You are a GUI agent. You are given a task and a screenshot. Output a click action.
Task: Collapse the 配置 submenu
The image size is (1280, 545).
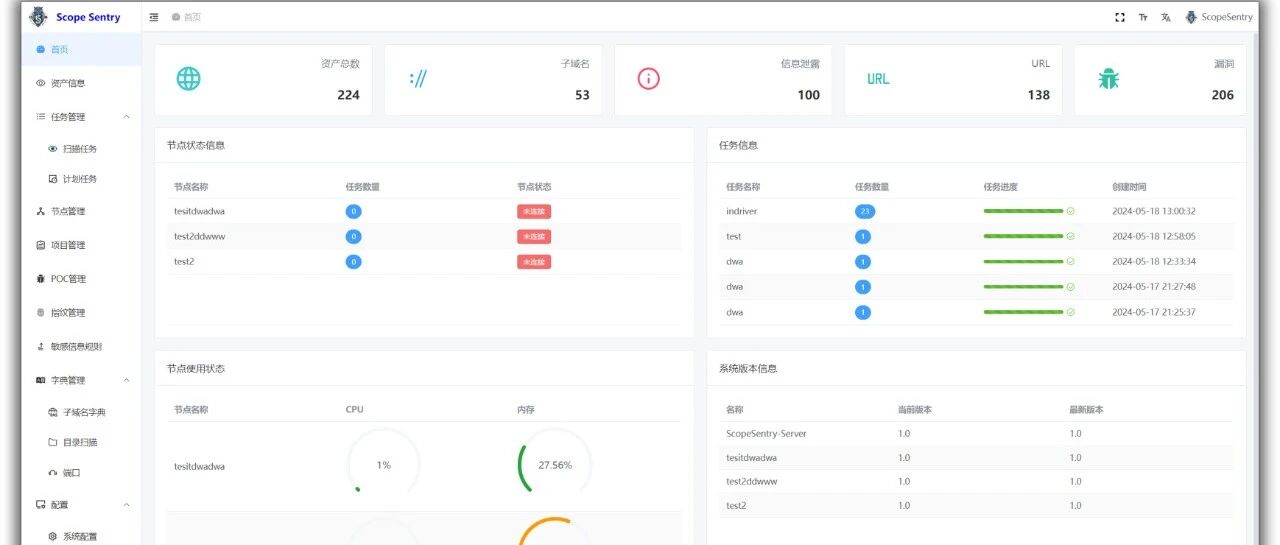click(x=126, y=505)
